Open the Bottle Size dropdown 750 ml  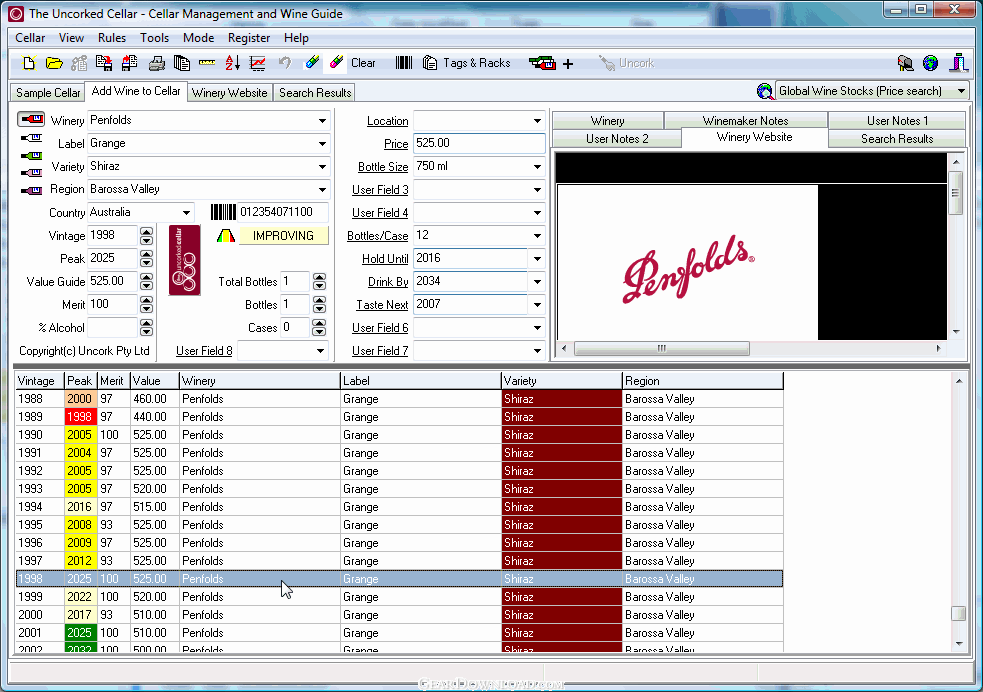point(537,167)
